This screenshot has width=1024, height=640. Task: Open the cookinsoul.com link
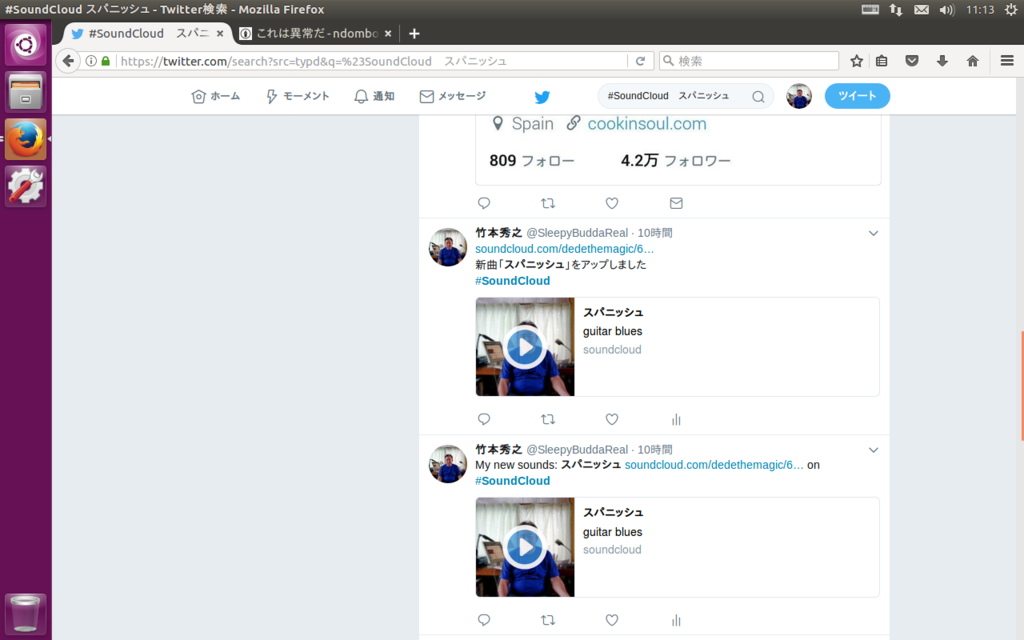coord(647,124)
